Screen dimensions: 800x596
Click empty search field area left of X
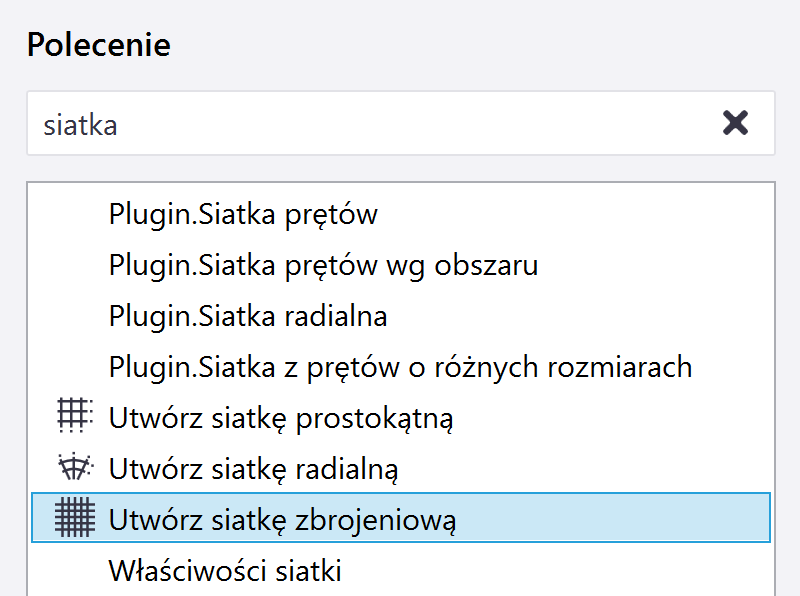450,124
